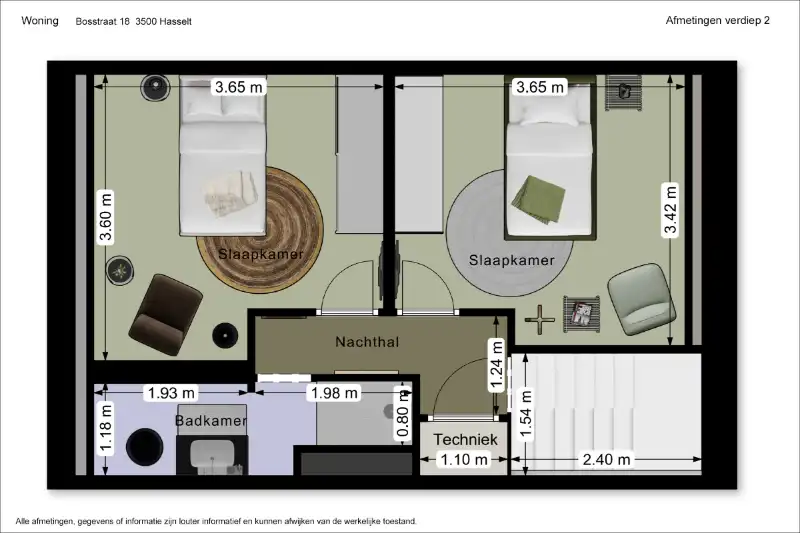This screenshot has height=533, width=800.
Task: Click the 1.93 m dimension label
Action: (171, 393)
